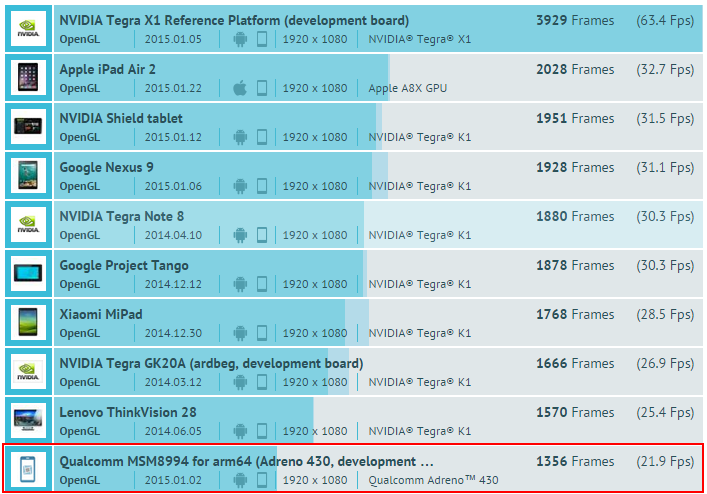Select the NVIDIA Shield tablet thumbnail image
The image size is (707, 494).
point(28,127)
